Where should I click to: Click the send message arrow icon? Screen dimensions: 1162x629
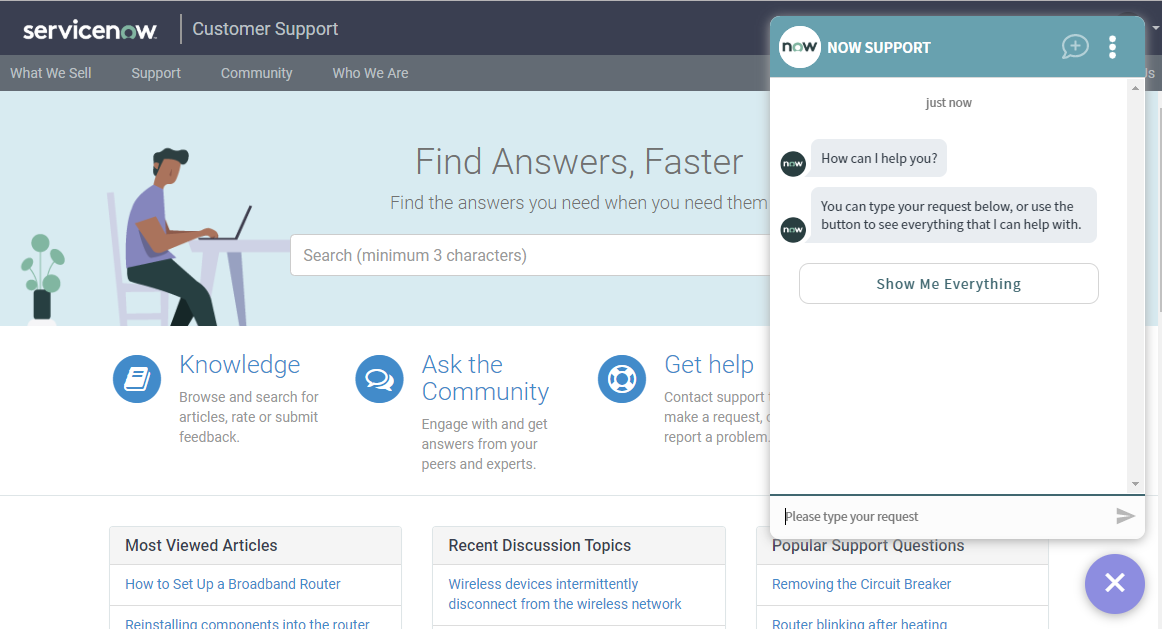1125,516
